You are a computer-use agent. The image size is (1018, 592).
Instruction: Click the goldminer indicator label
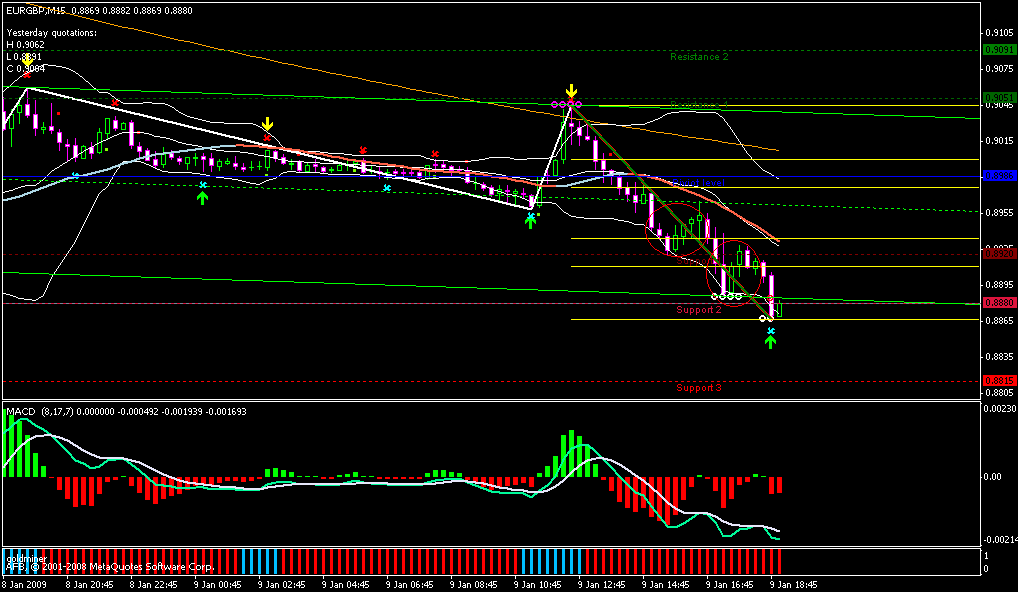click(x=23, y=554)
